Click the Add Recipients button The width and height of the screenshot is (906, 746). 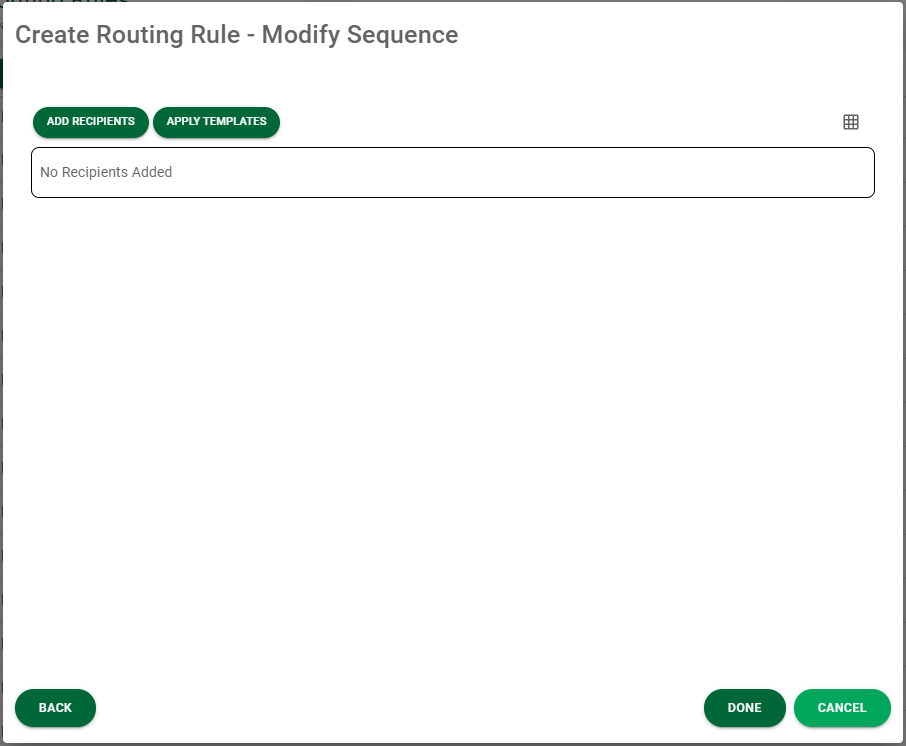[x=91, y=122]
